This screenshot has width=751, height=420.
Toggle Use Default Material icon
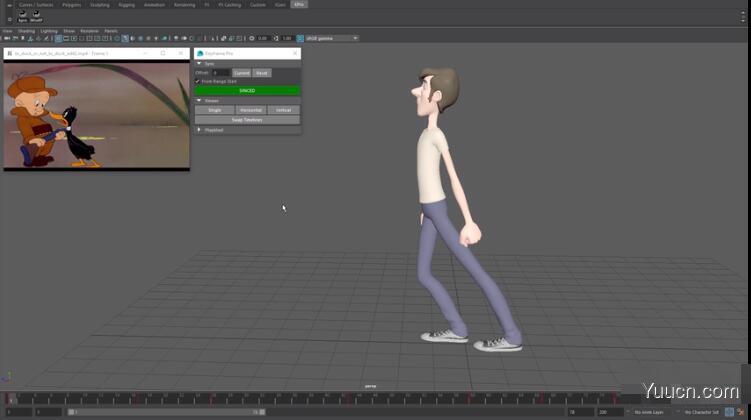pos(133,38)
